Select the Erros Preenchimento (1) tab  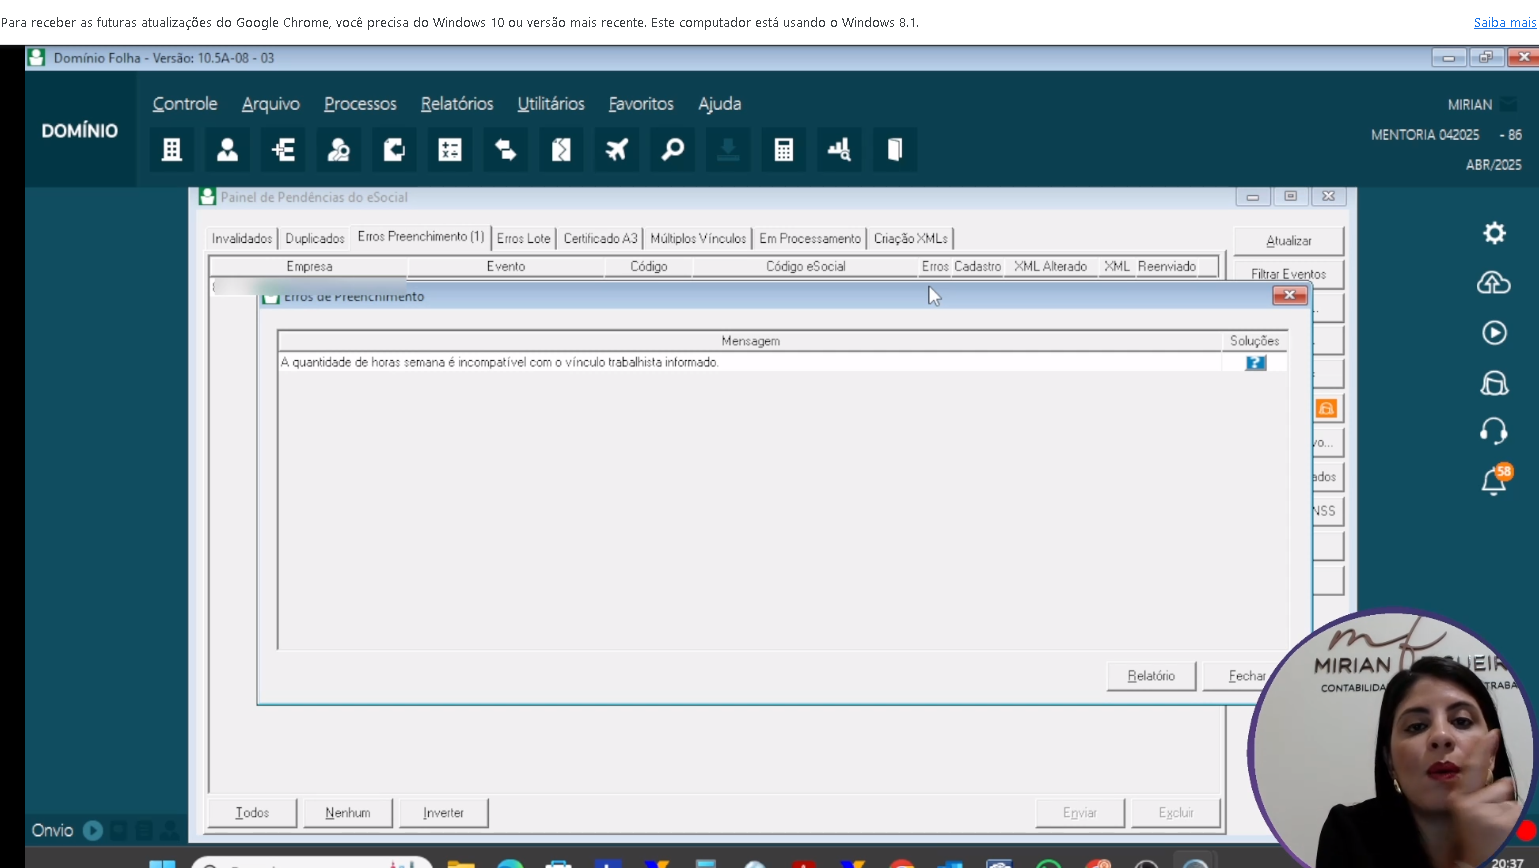(421, 237)
